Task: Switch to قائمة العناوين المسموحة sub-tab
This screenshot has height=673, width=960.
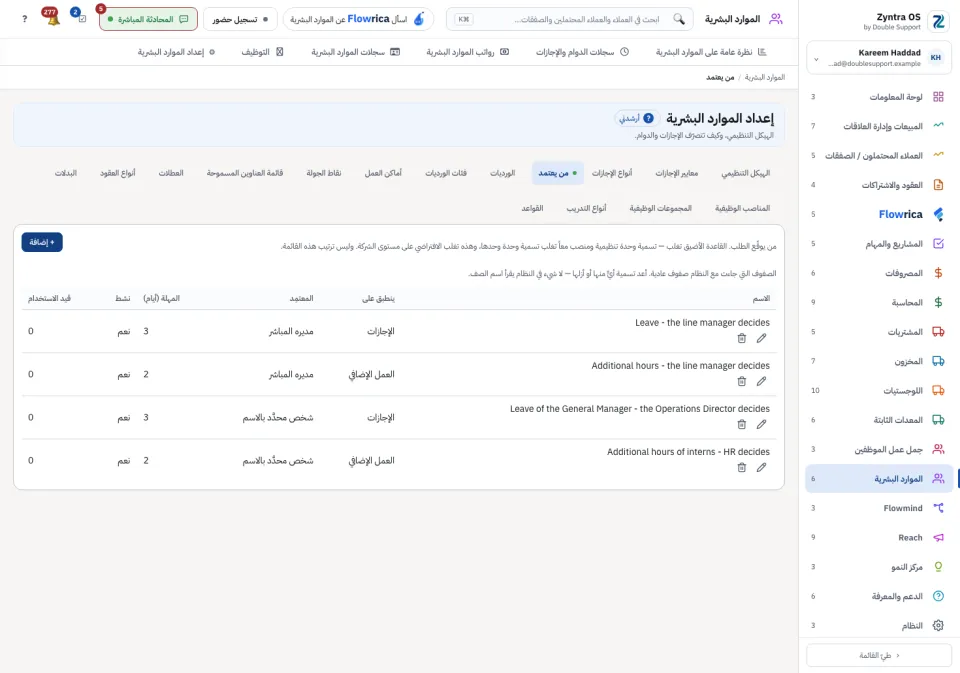Action: click(245, 173)
